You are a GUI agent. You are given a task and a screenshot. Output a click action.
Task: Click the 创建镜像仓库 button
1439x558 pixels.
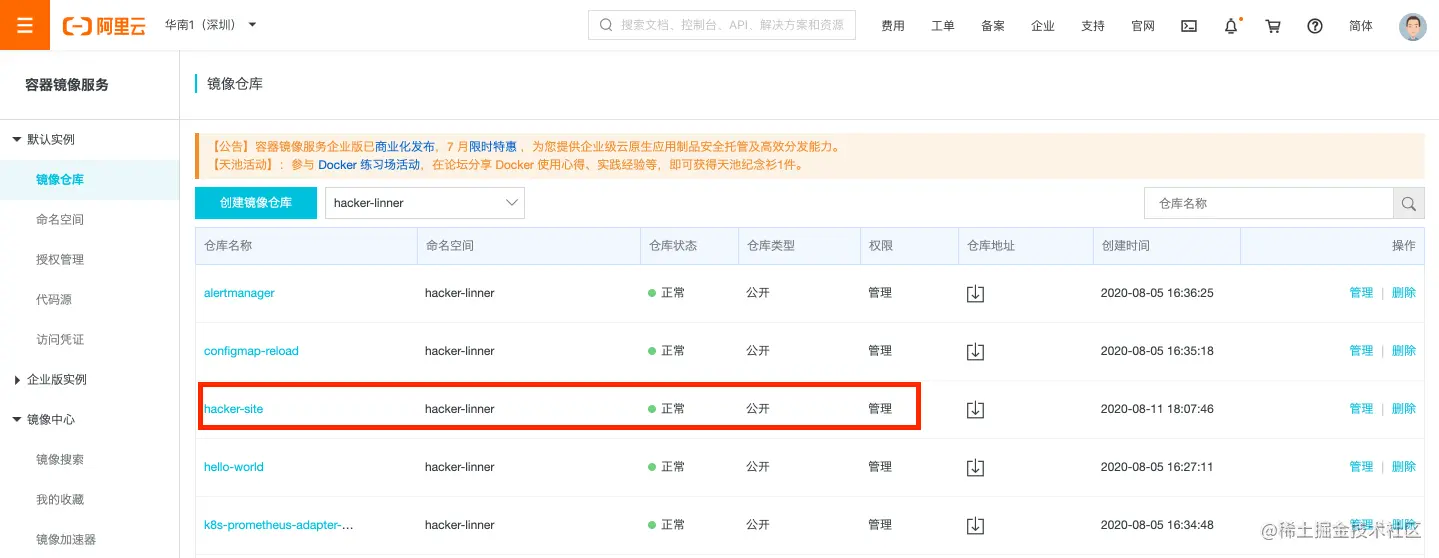(x=256, y=203)
